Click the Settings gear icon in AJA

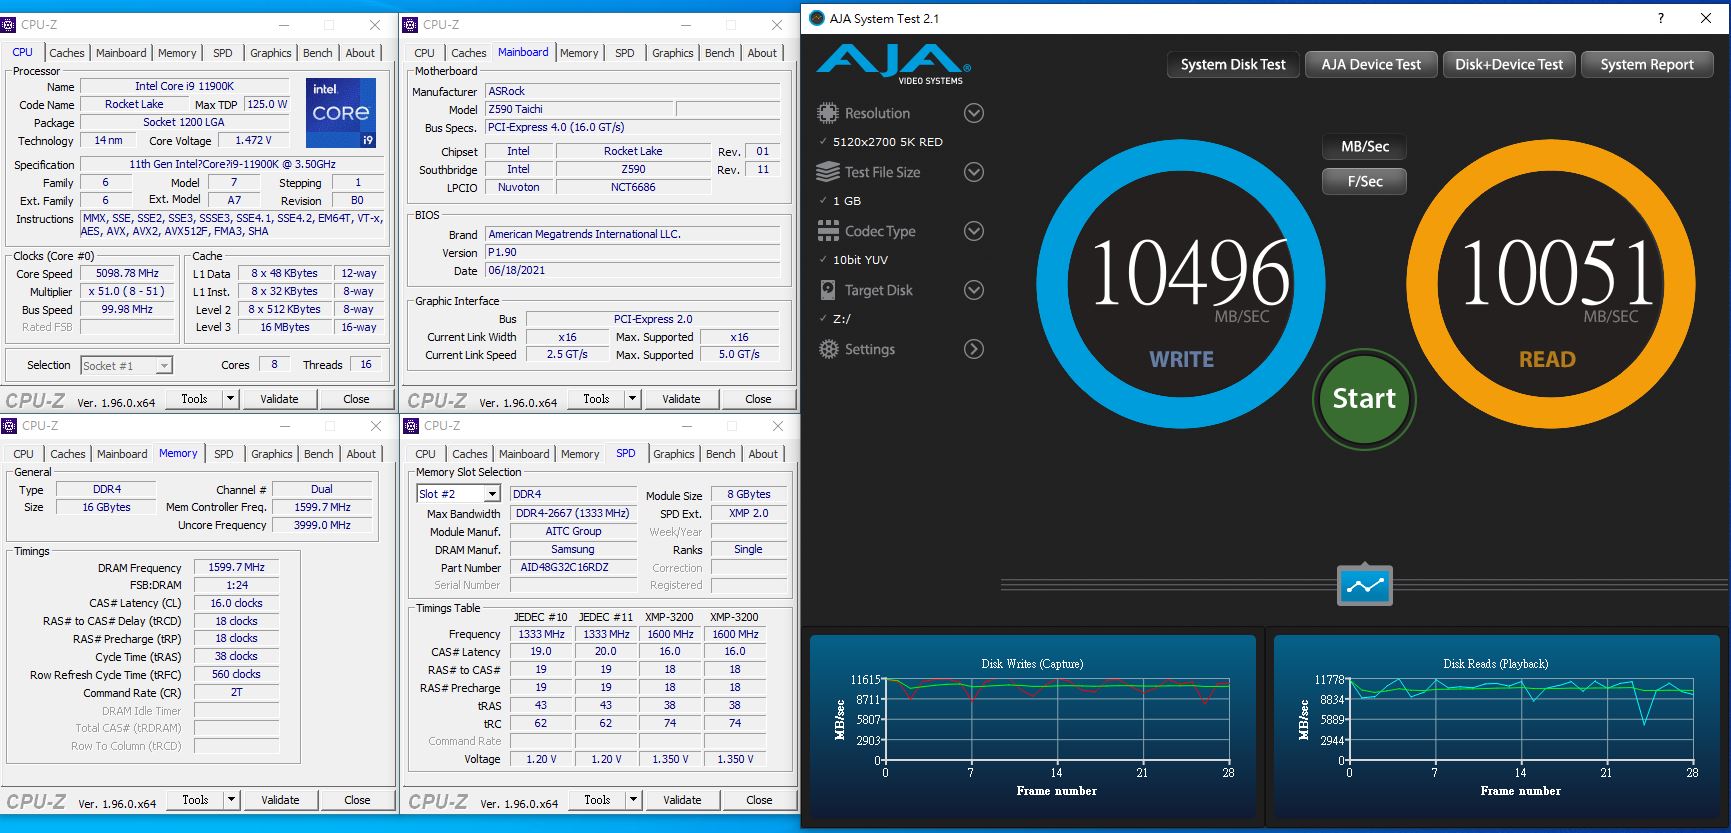point(828,349)
